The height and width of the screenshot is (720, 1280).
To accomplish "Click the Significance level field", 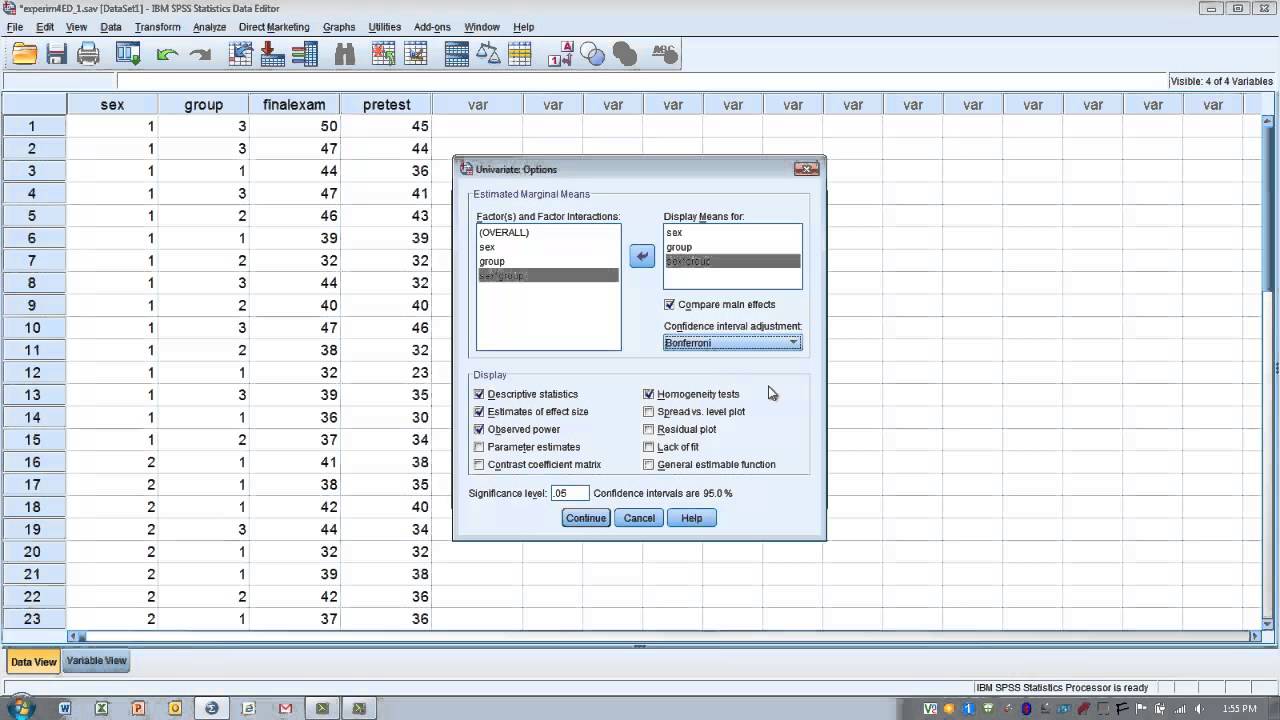I will (x=570, y=493).
